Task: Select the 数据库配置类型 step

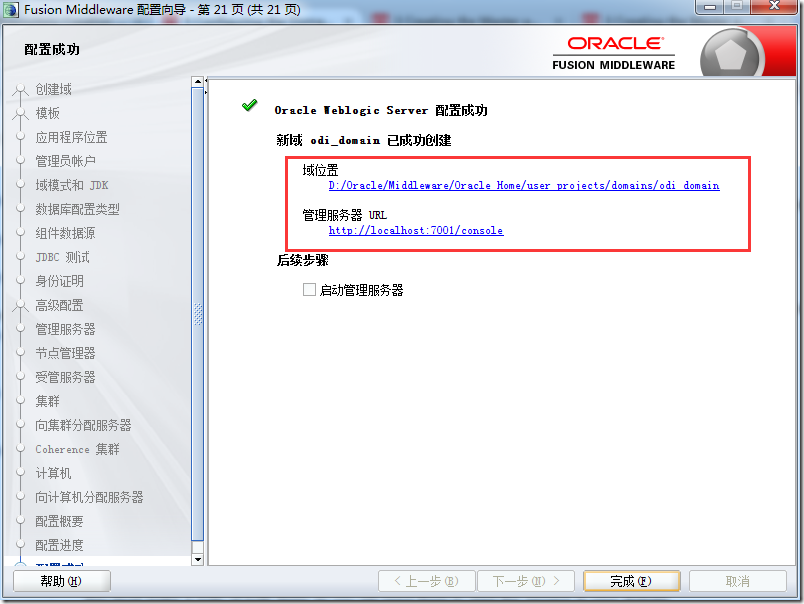Action: pos(77,209)
